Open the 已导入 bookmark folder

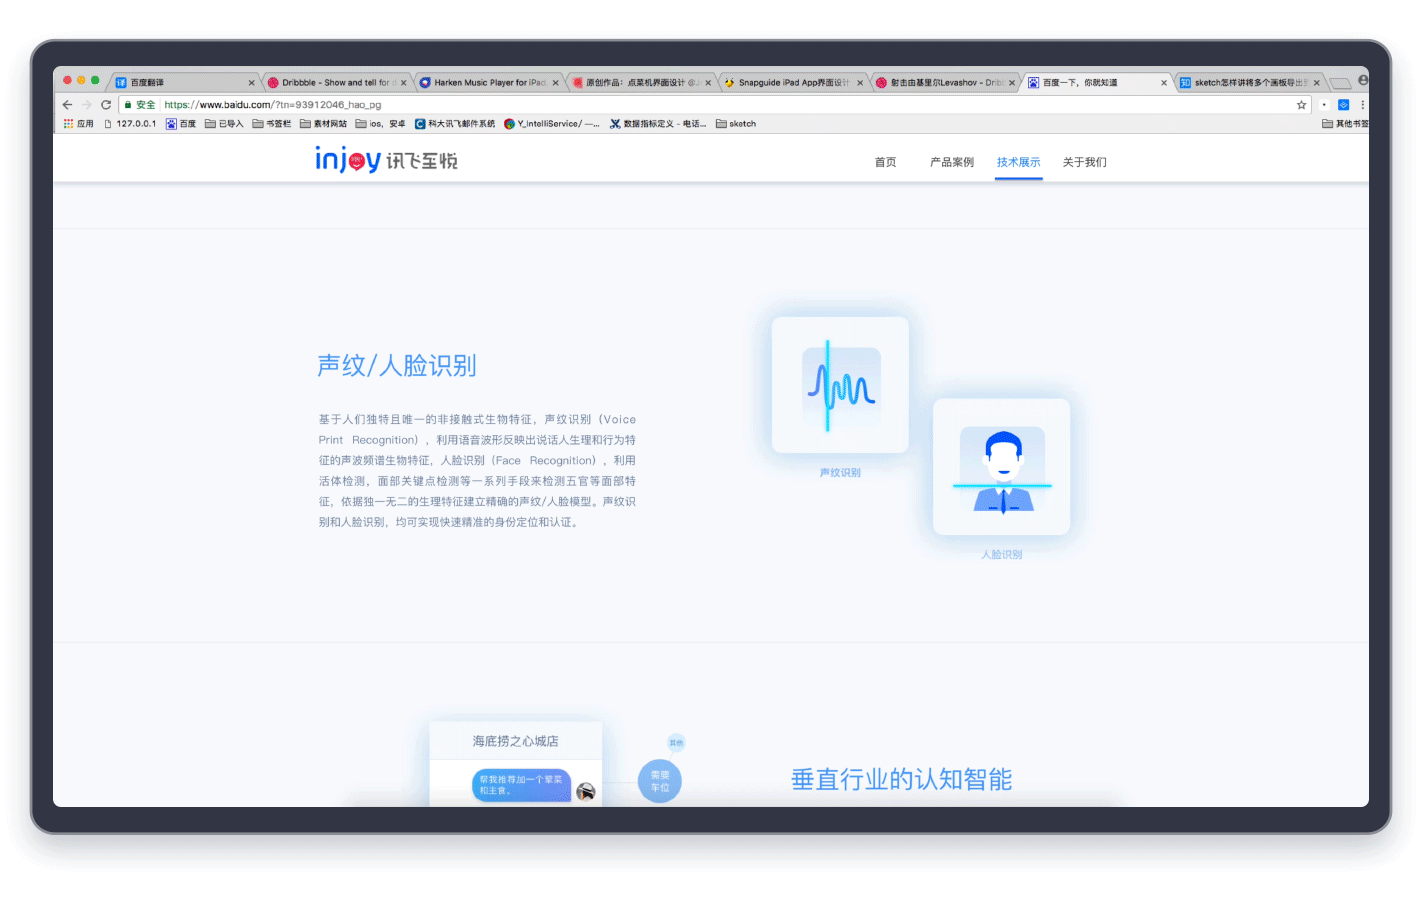[x=224, y=124]
